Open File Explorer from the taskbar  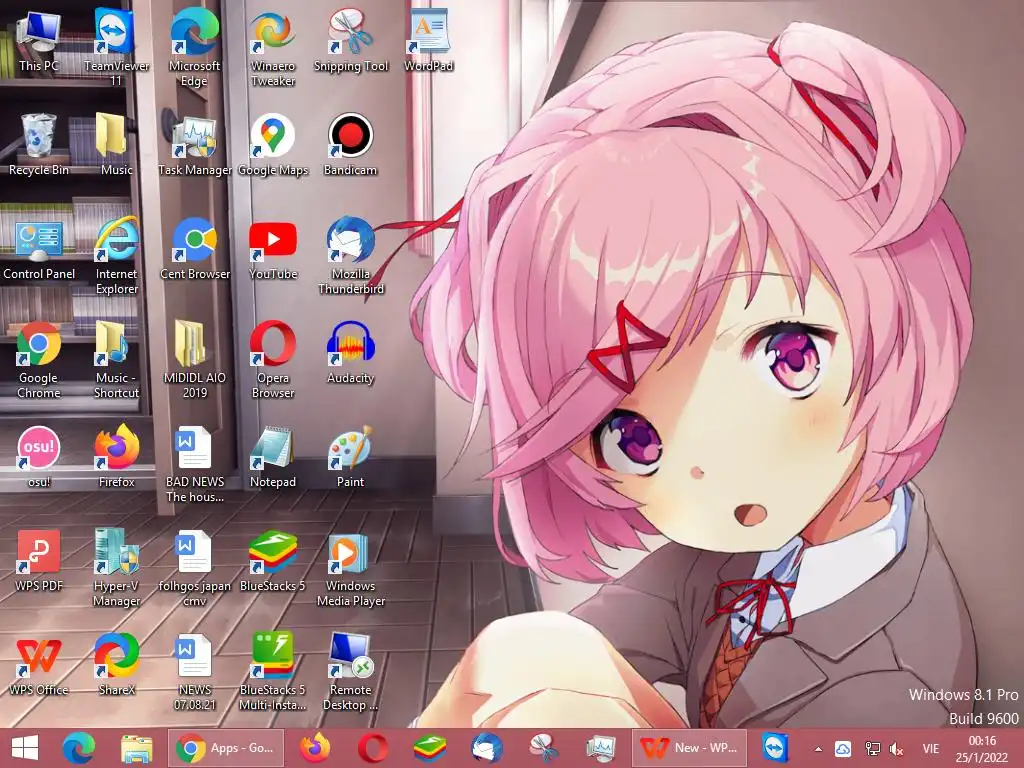(136, 748)
